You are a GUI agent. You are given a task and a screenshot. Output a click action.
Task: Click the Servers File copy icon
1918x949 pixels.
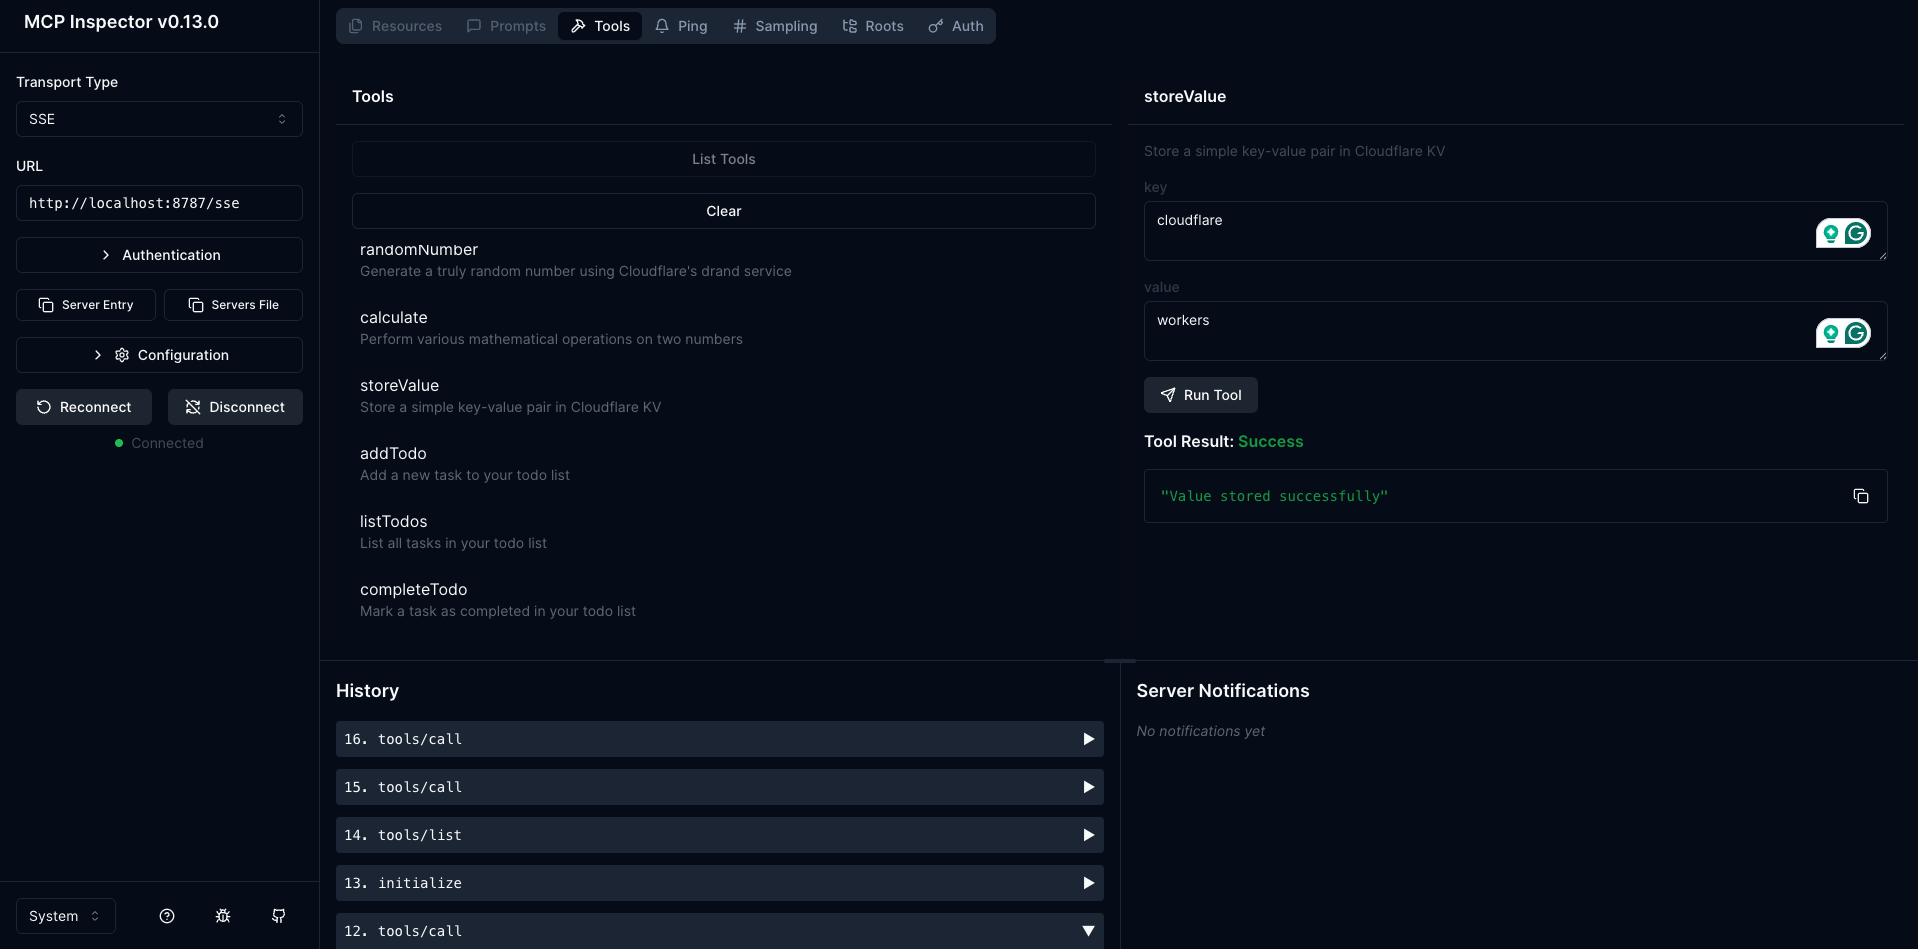click(196, 305)
